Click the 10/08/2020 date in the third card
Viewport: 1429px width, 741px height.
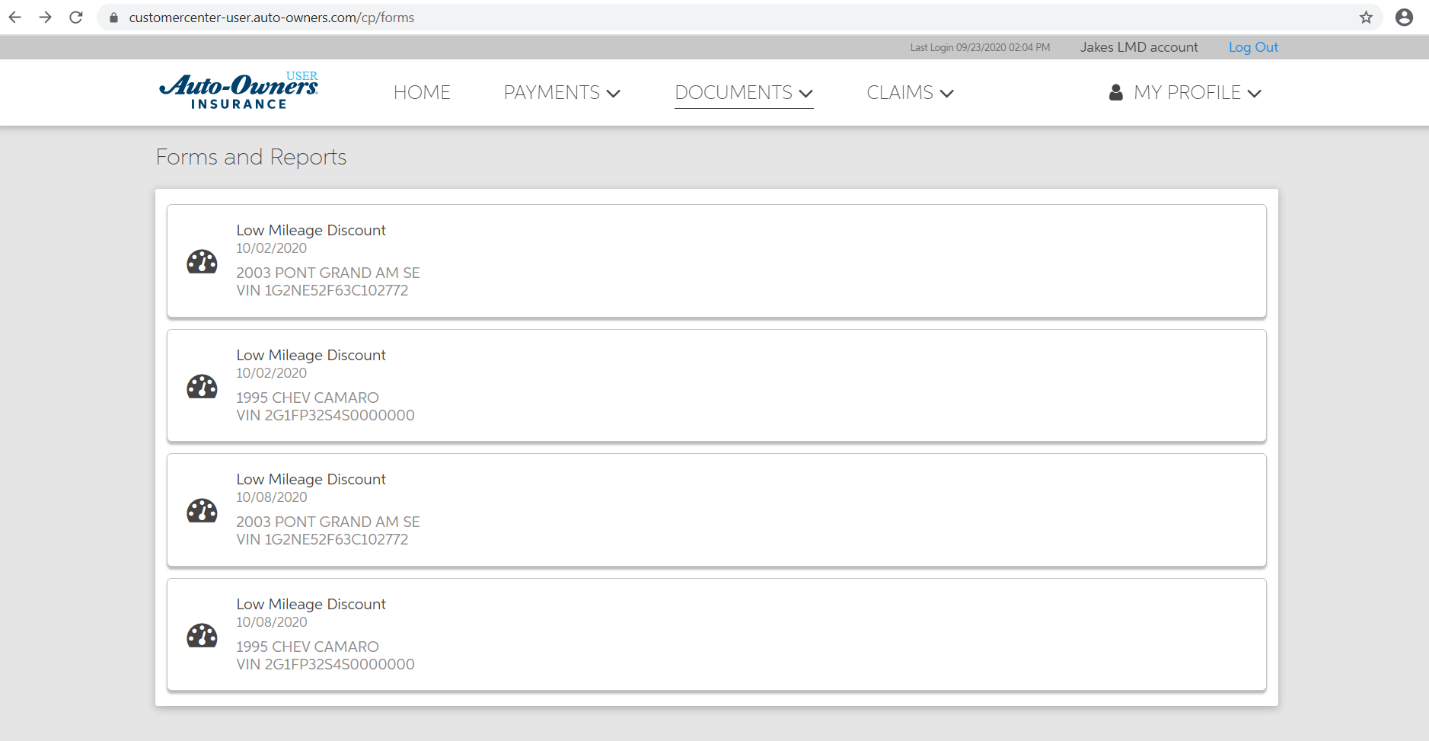click(271, 497)
